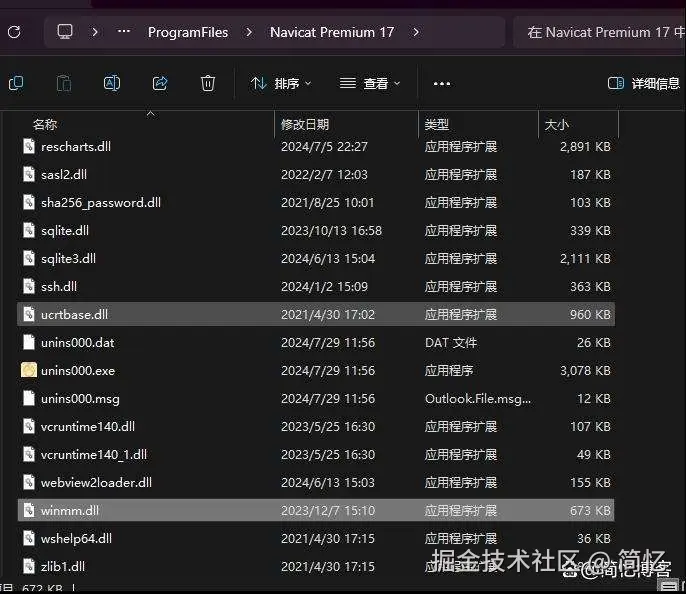Screen dimensions: 686x594
Task: Sort by 名称 column header
Action: (x=45, y=124)
